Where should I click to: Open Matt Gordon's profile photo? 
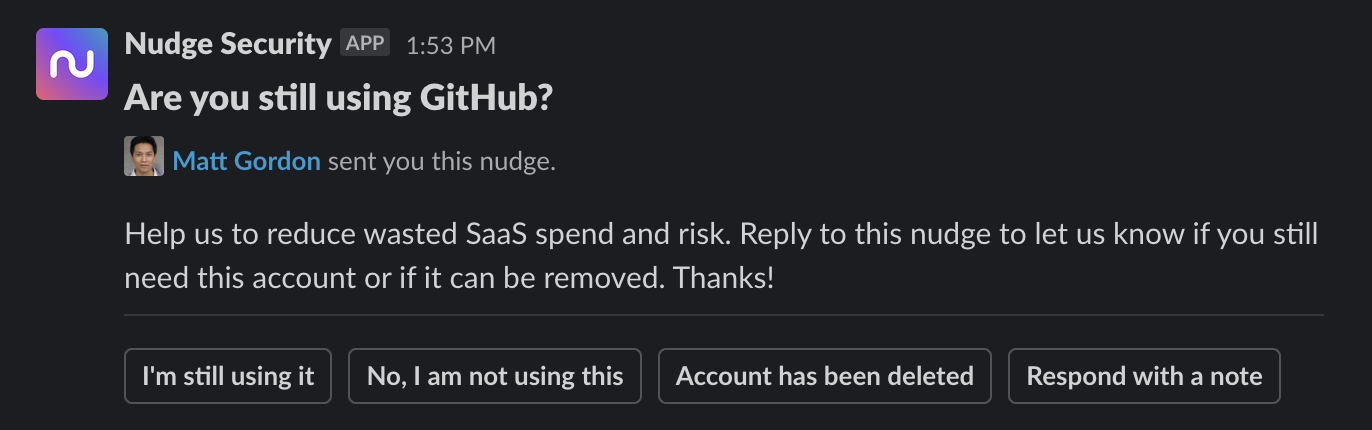point(144,156)
